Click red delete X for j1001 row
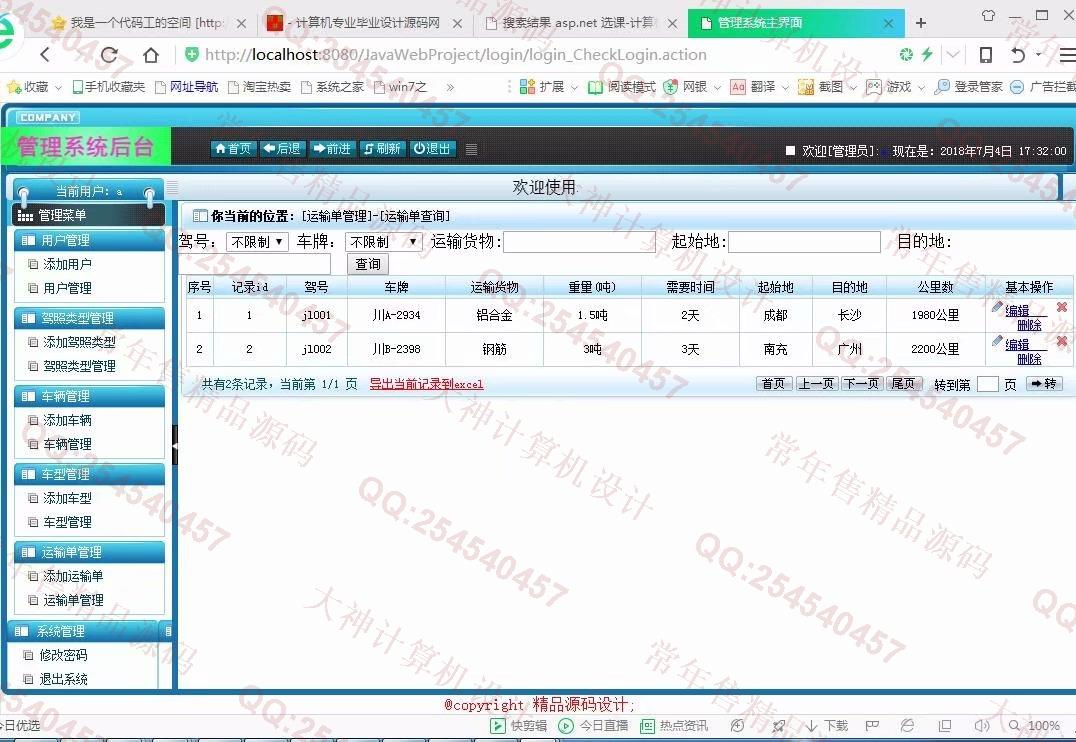This screenshot has height=742, width=1076. click(1062, 307)
